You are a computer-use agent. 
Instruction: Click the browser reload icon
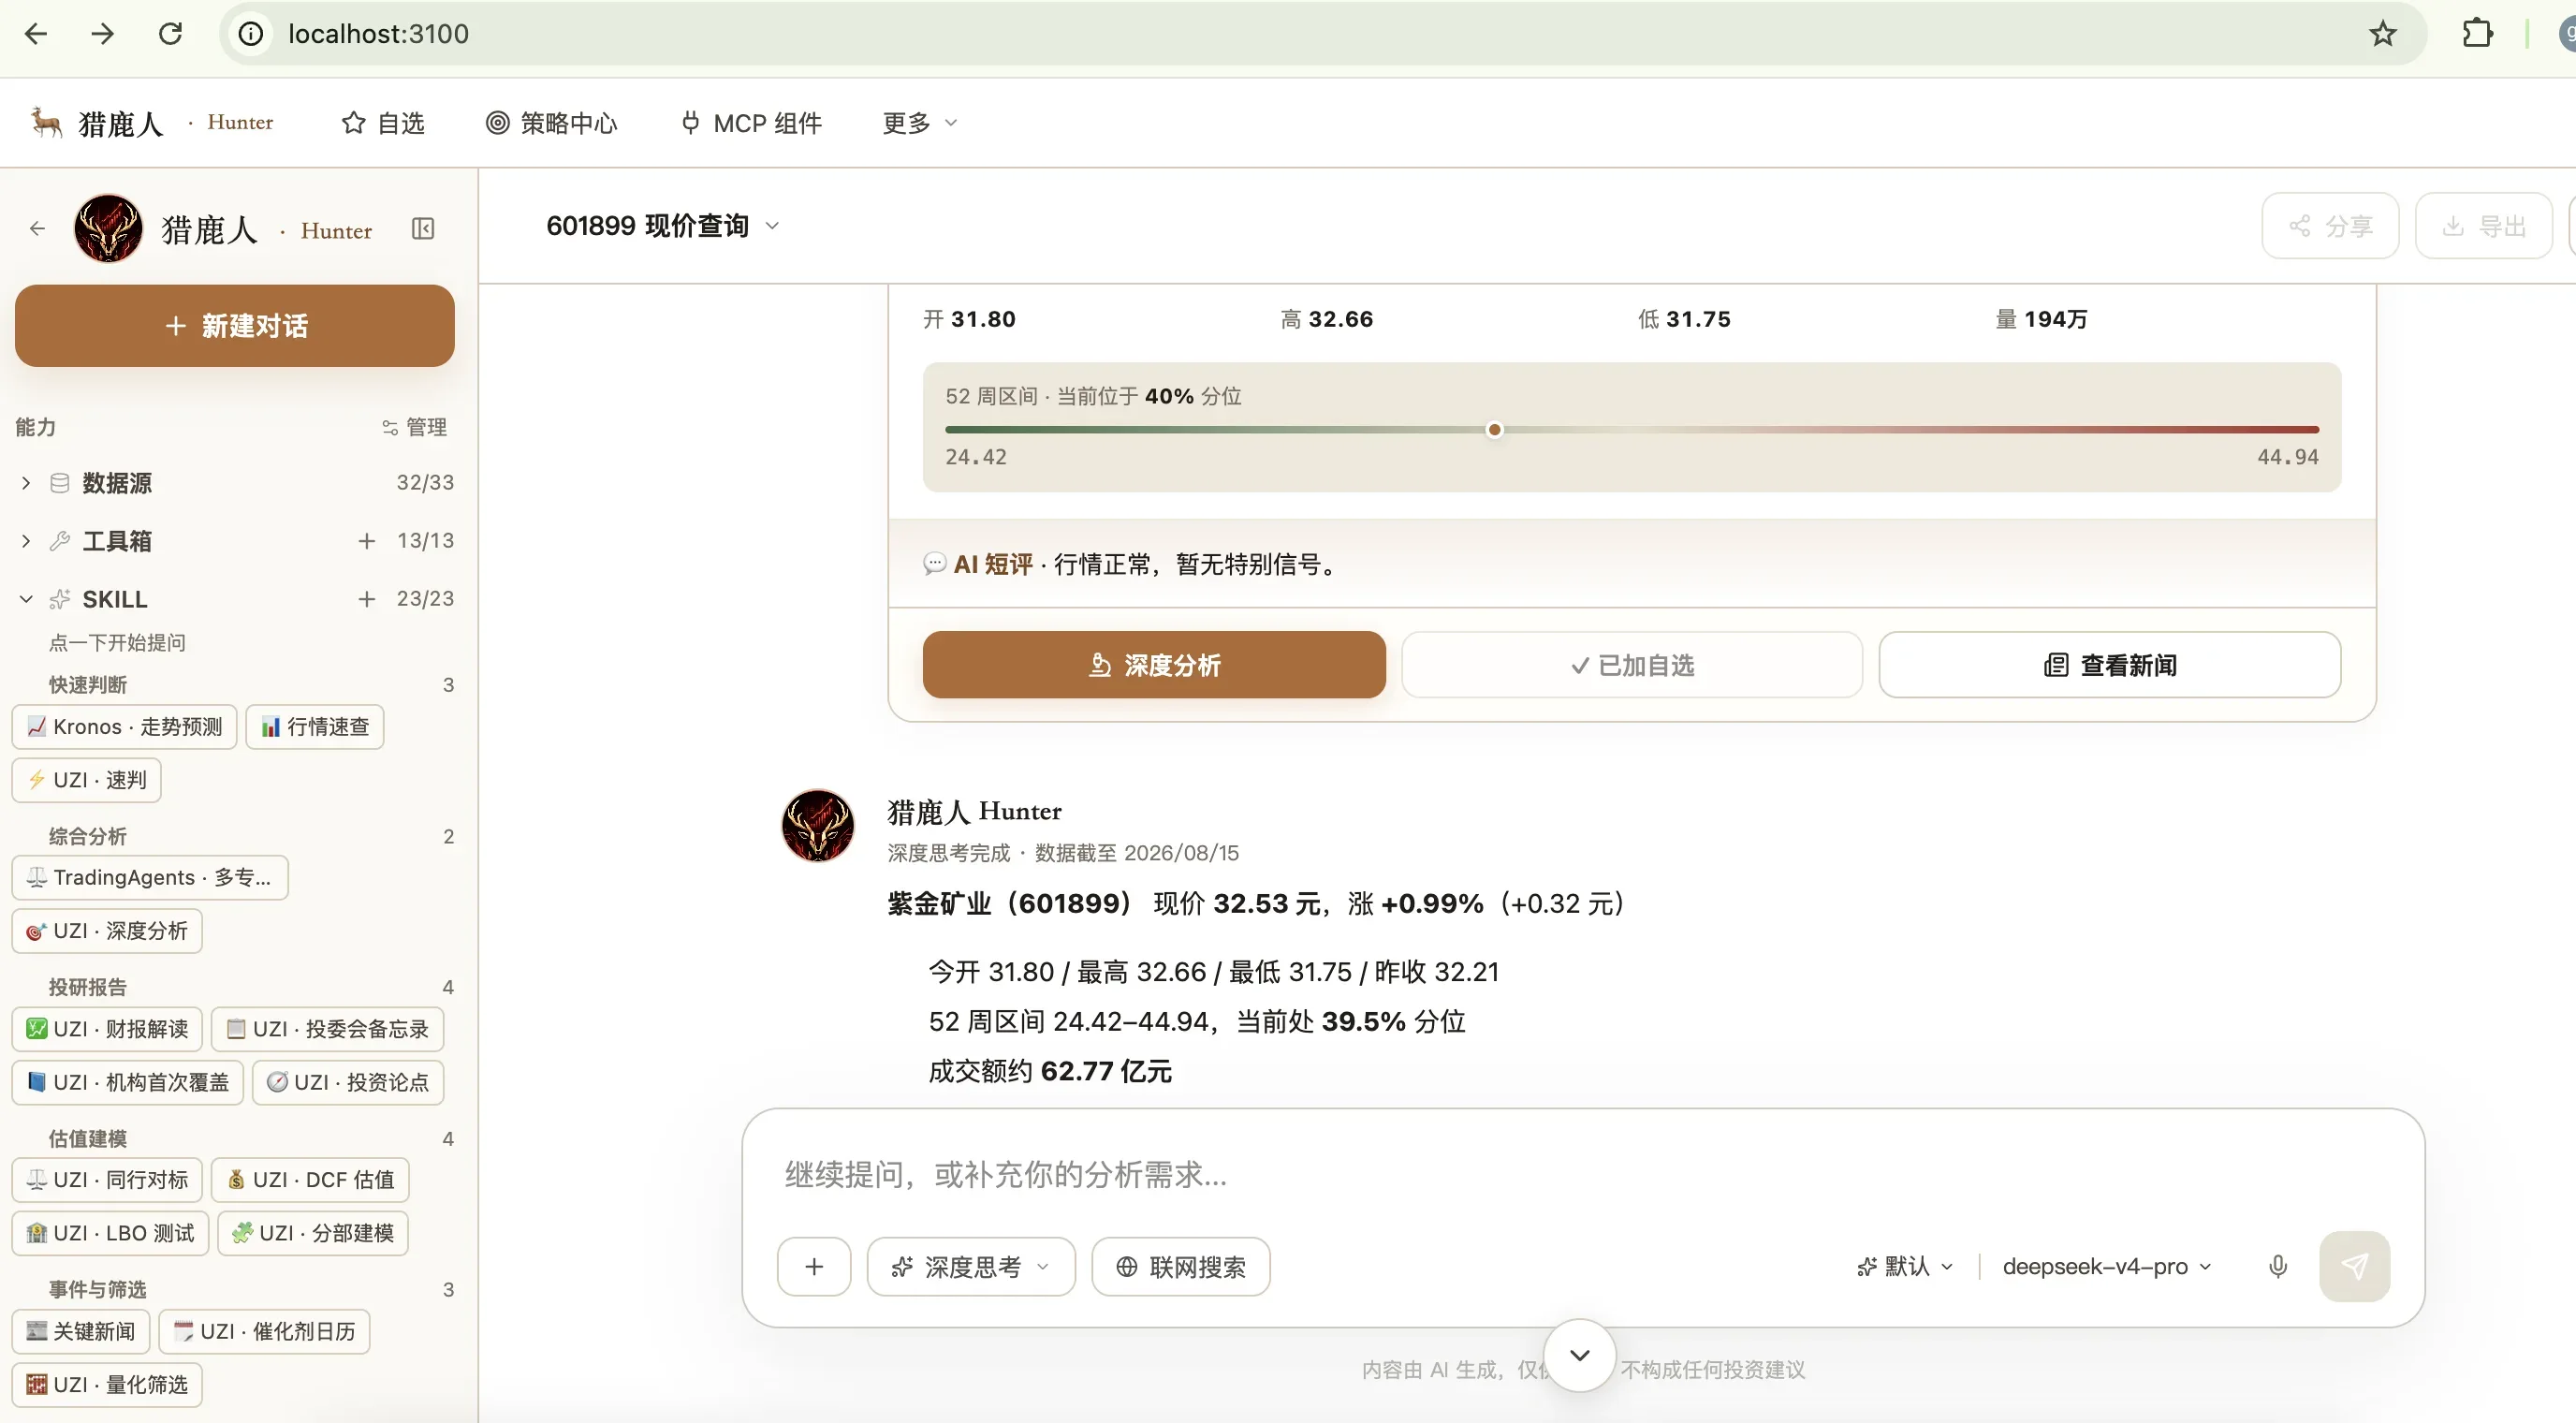pyautogui.click(x=171, y=34)
